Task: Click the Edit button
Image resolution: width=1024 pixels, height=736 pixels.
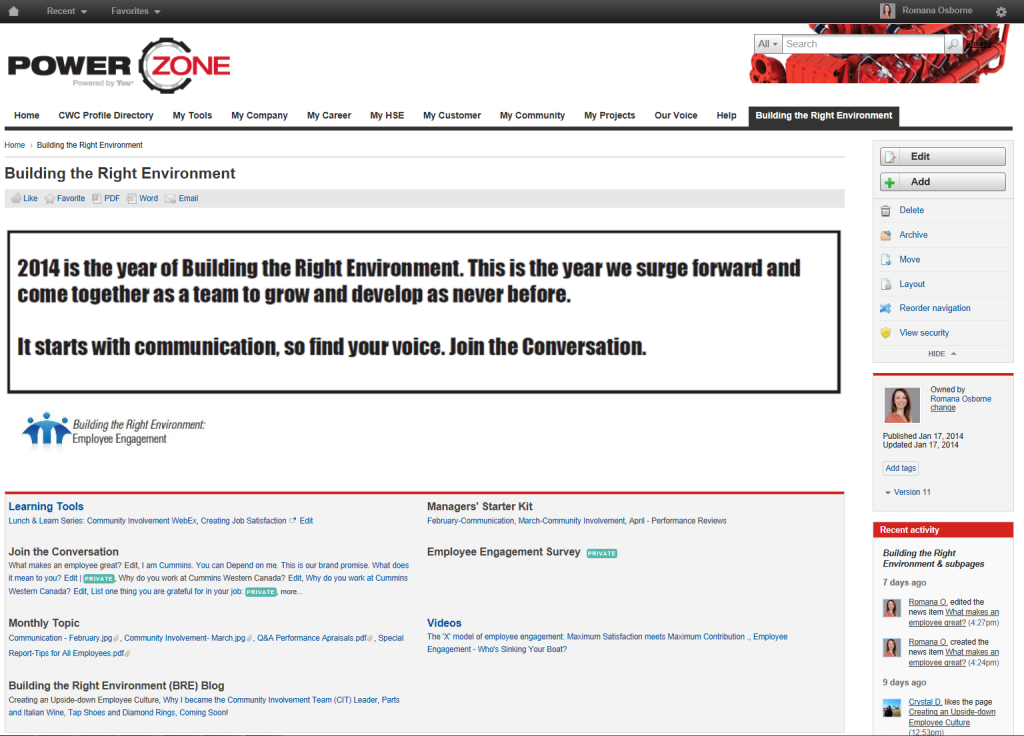Action: click(942, 157)
